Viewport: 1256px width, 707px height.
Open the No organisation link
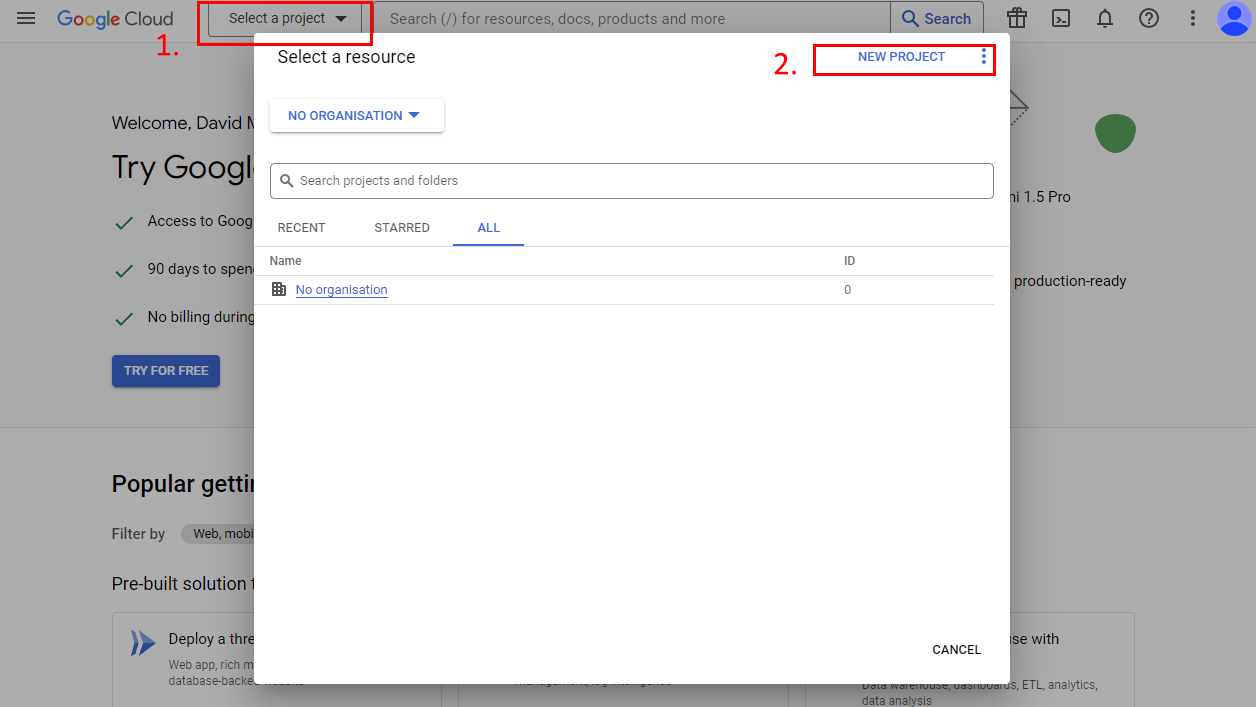coord(341,290)
